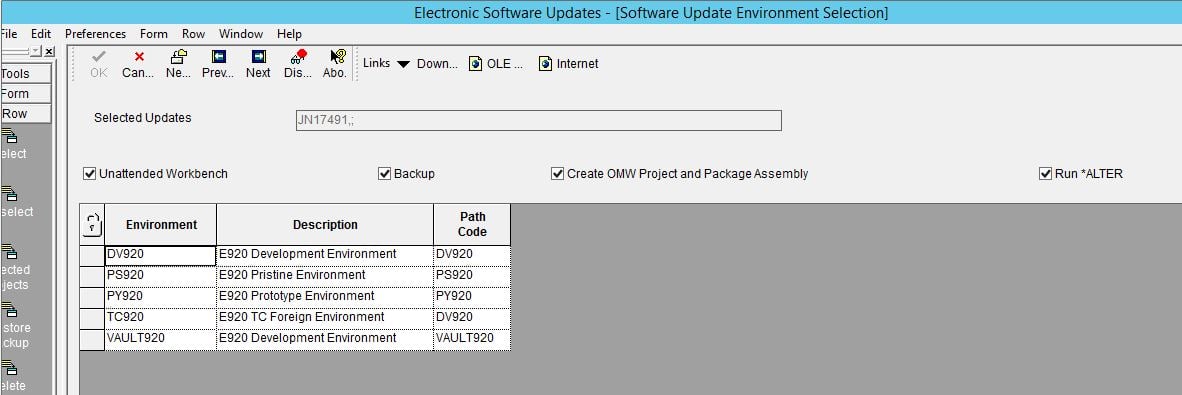1182x395 pixels.
Task: Open the Form menu
Action: [x=154, y=34]
